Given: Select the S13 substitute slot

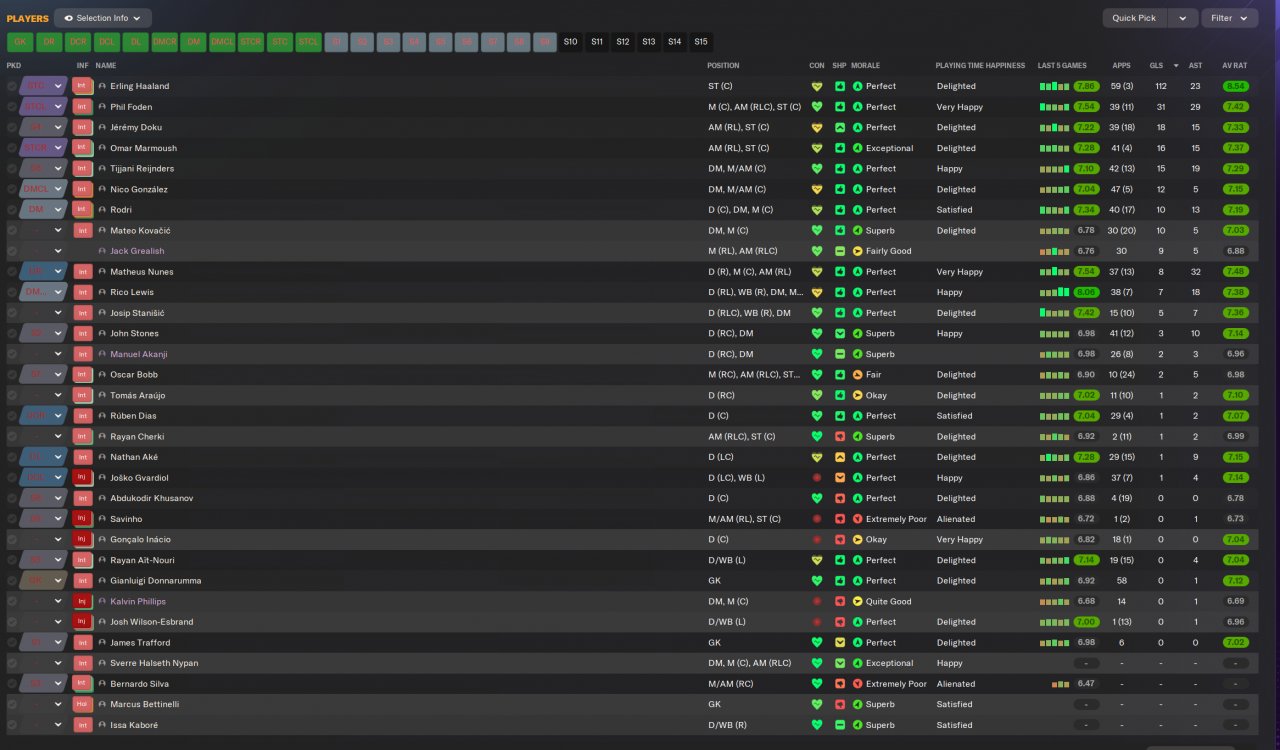Looking at the screenshot, I should coord(649,42).
